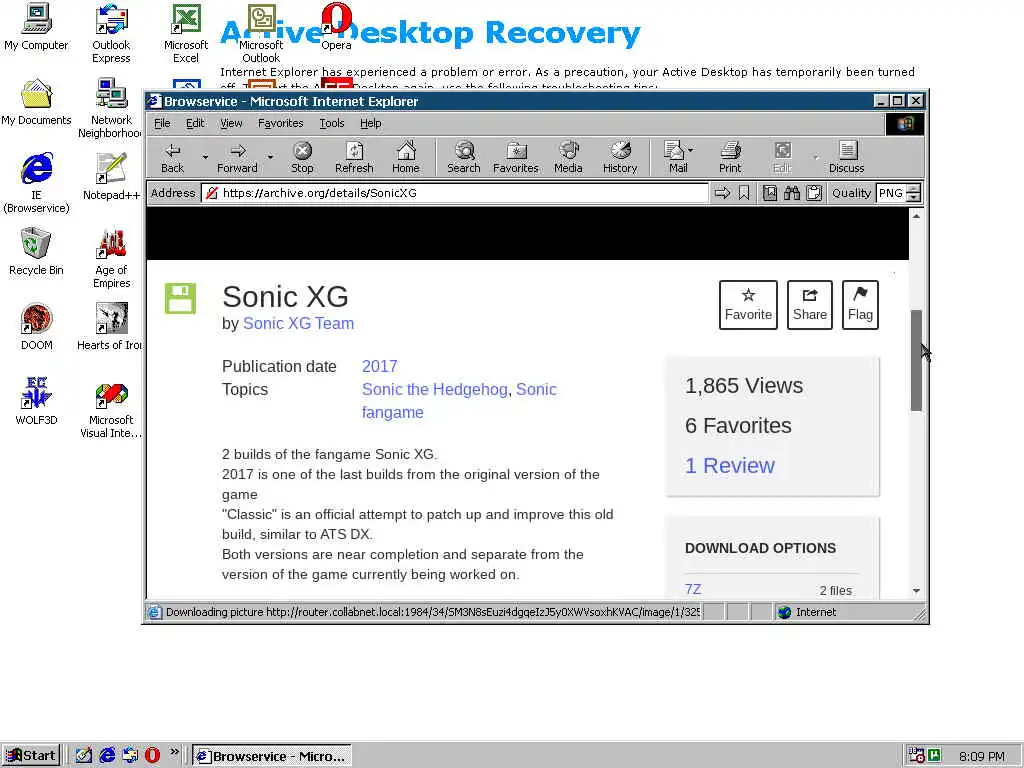
Task: Open the bookmarks book icon in address toolbar
Action: tap(770, 193)
